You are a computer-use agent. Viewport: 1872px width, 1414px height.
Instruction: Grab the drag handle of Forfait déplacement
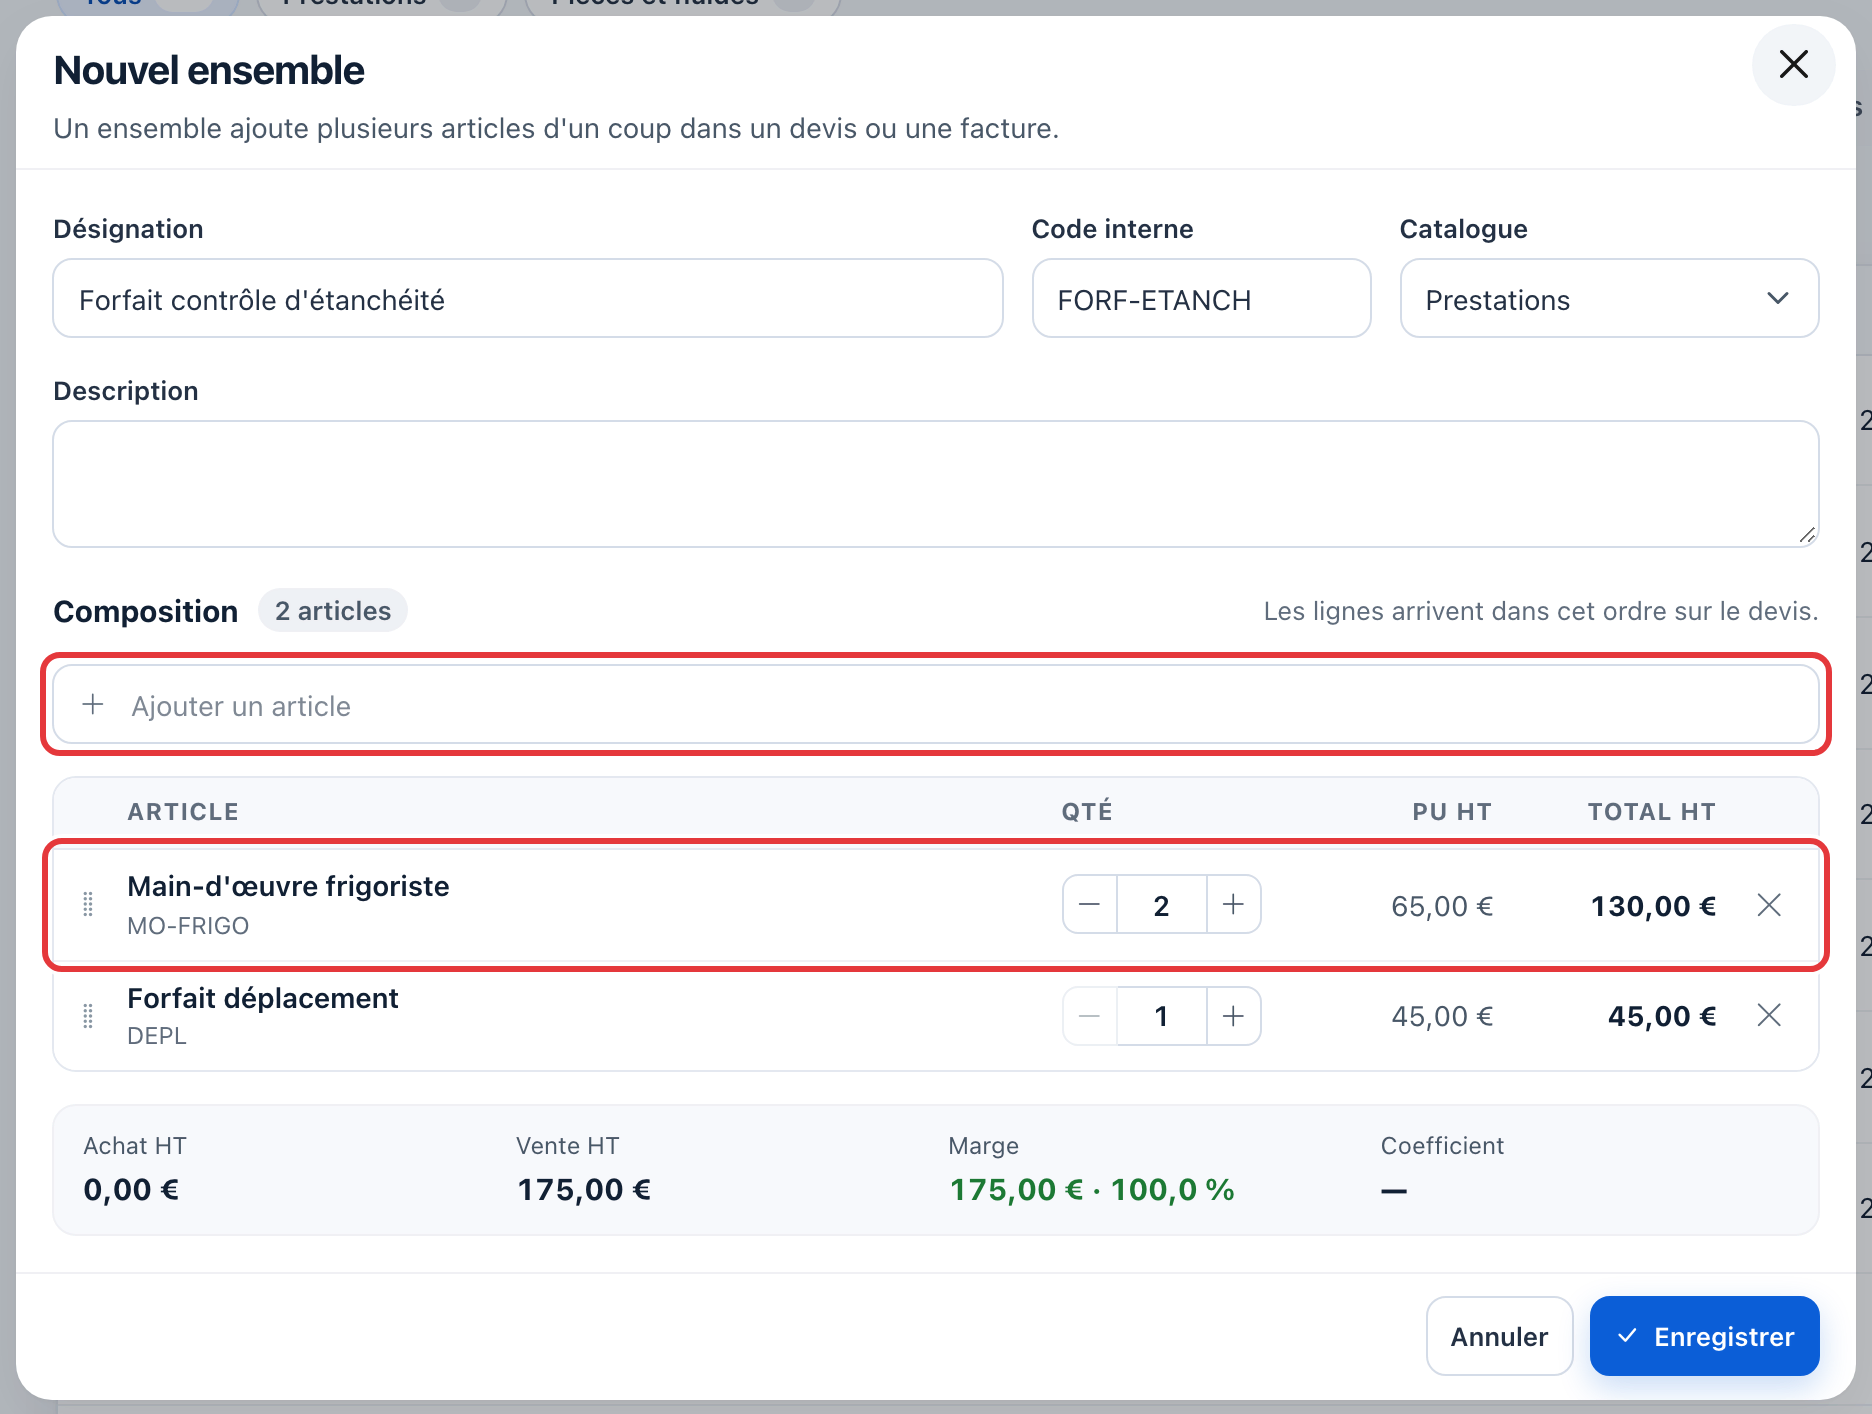pos(88,1016)
